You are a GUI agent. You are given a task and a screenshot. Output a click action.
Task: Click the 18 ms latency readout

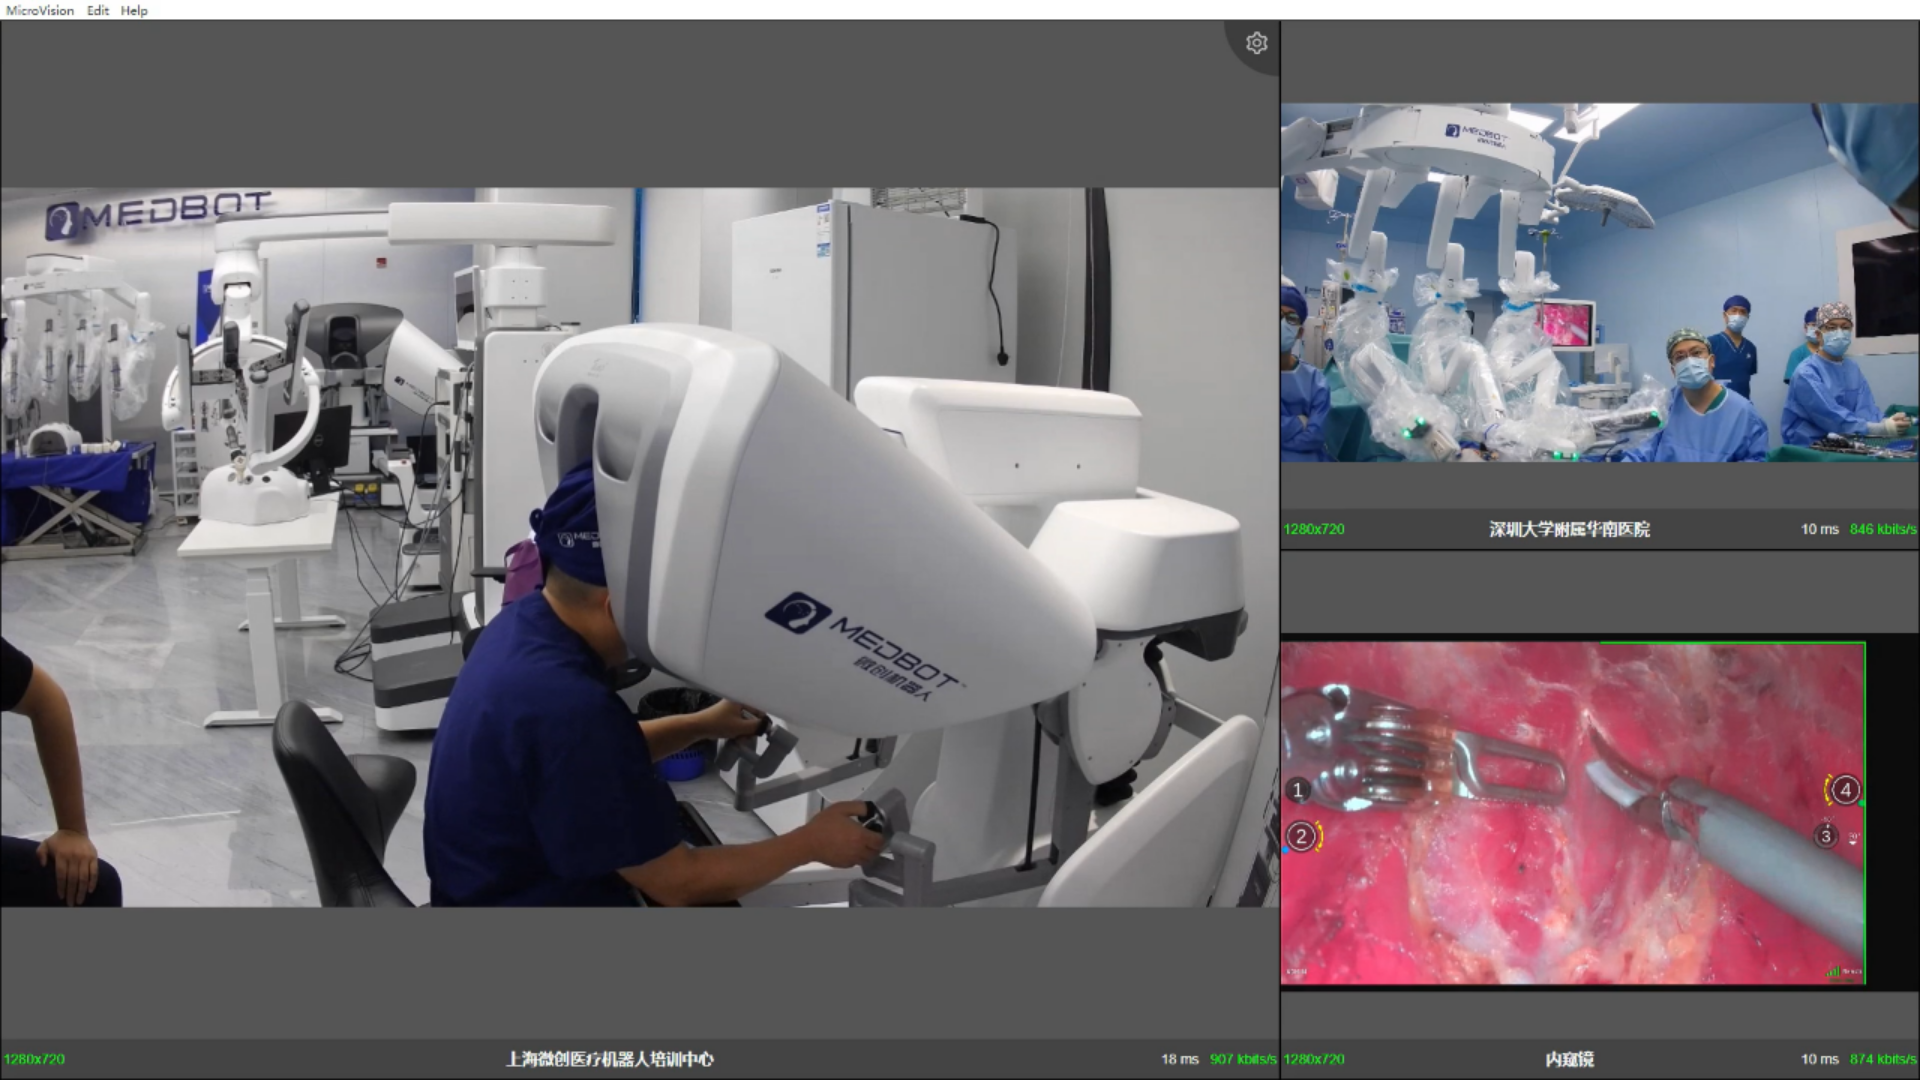[1179, 1059]
